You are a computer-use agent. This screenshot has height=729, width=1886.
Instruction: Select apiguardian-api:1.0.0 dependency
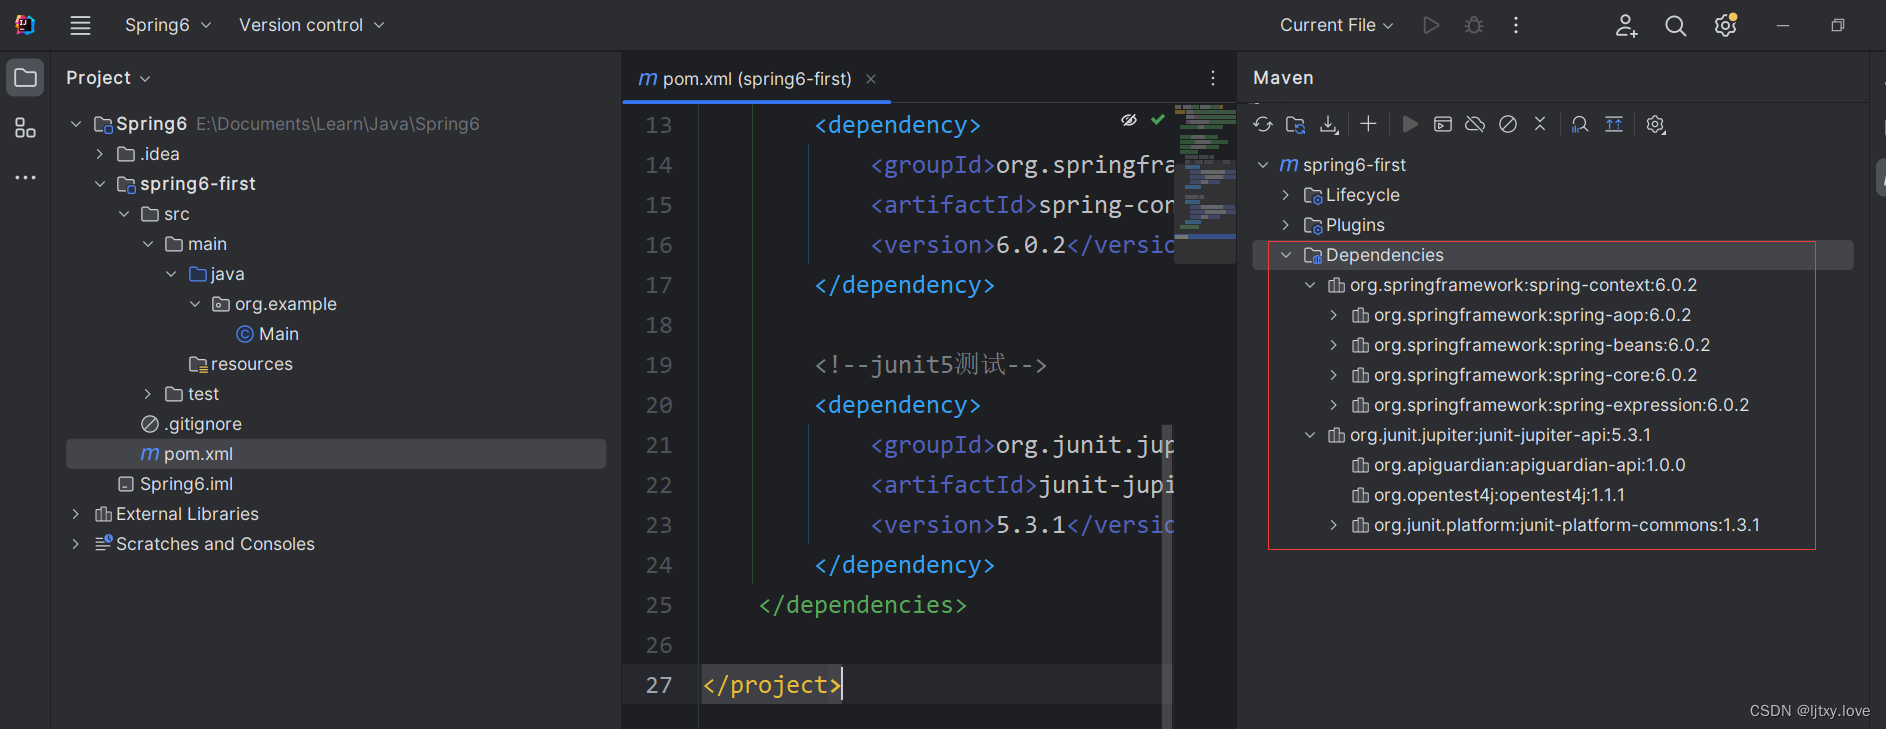point(1518,465)
